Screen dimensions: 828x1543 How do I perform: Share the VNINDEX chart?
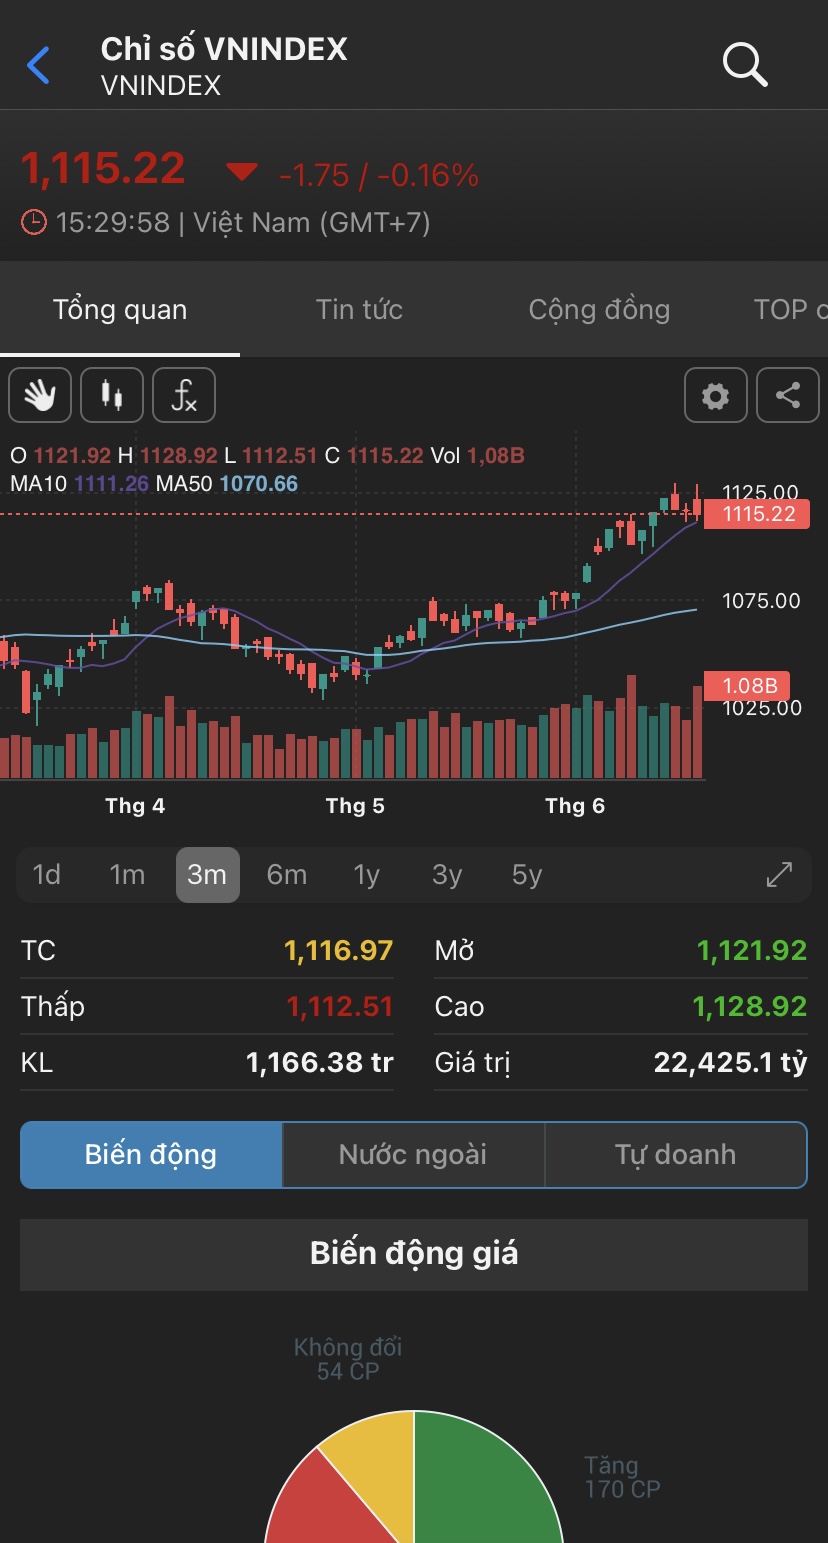[x=788, y=395]
